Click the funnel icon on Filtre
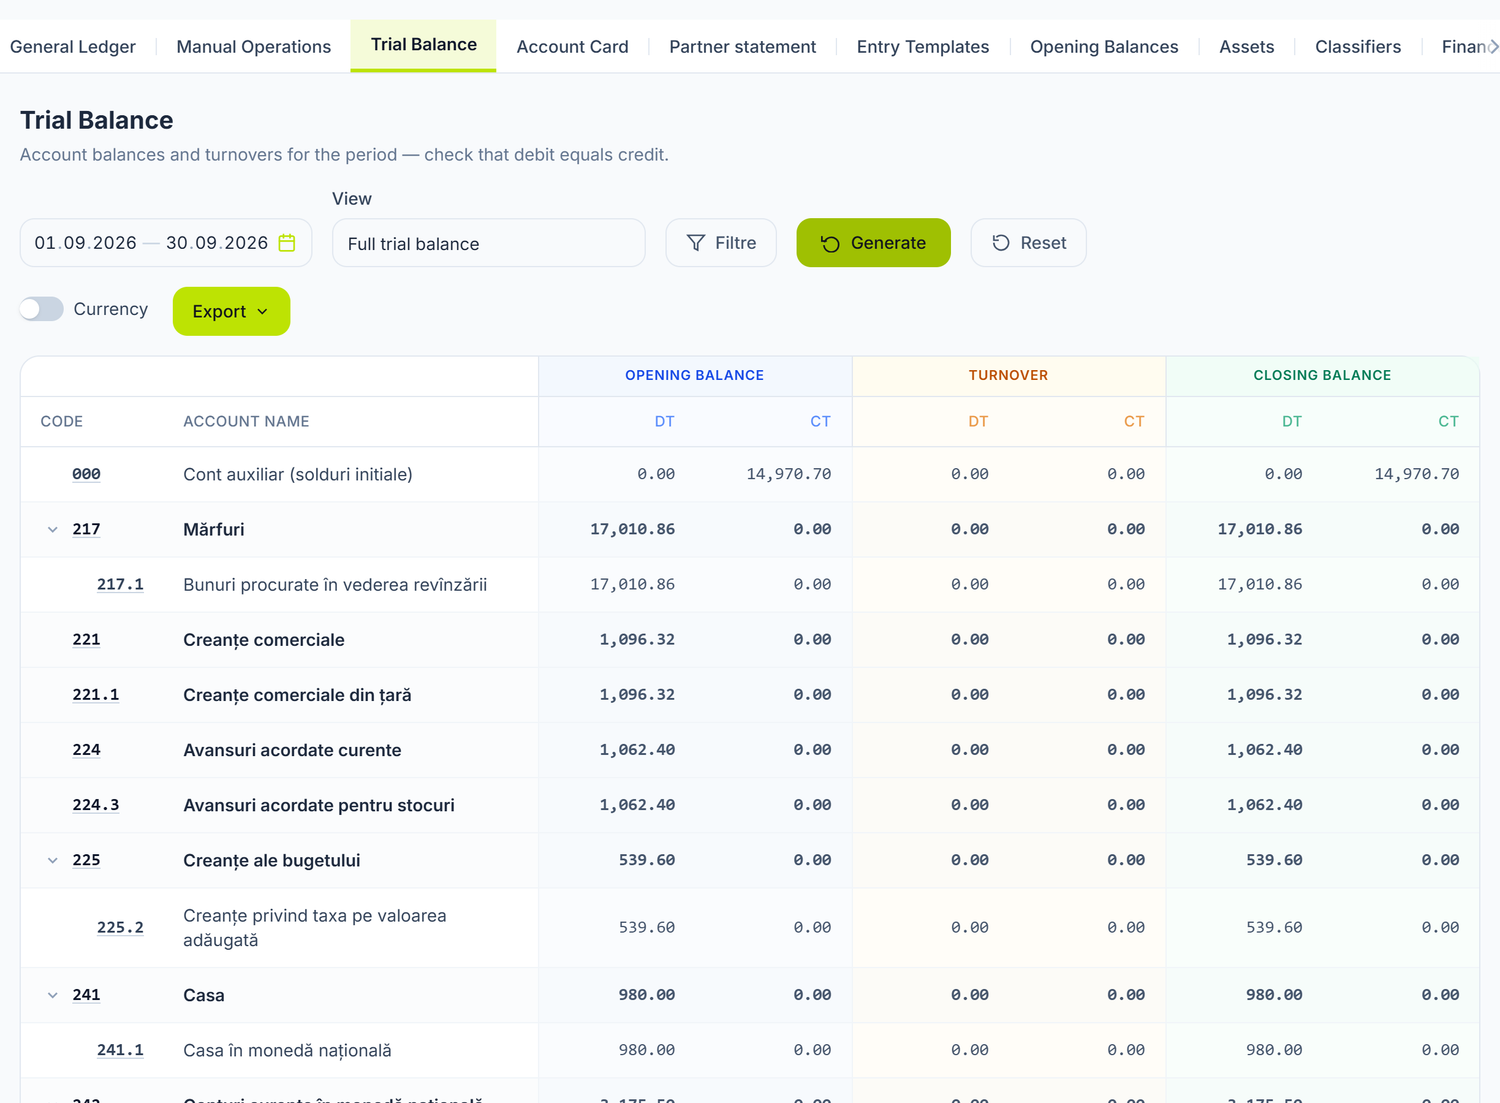 pyautogui.click(x=696, y=243)
